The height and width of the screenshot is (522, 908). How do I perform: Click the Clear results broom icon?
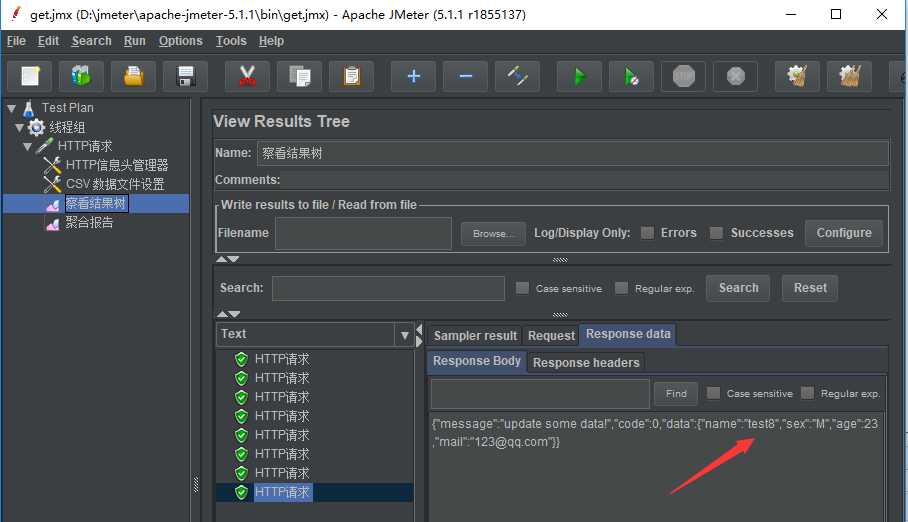point(797,76)
